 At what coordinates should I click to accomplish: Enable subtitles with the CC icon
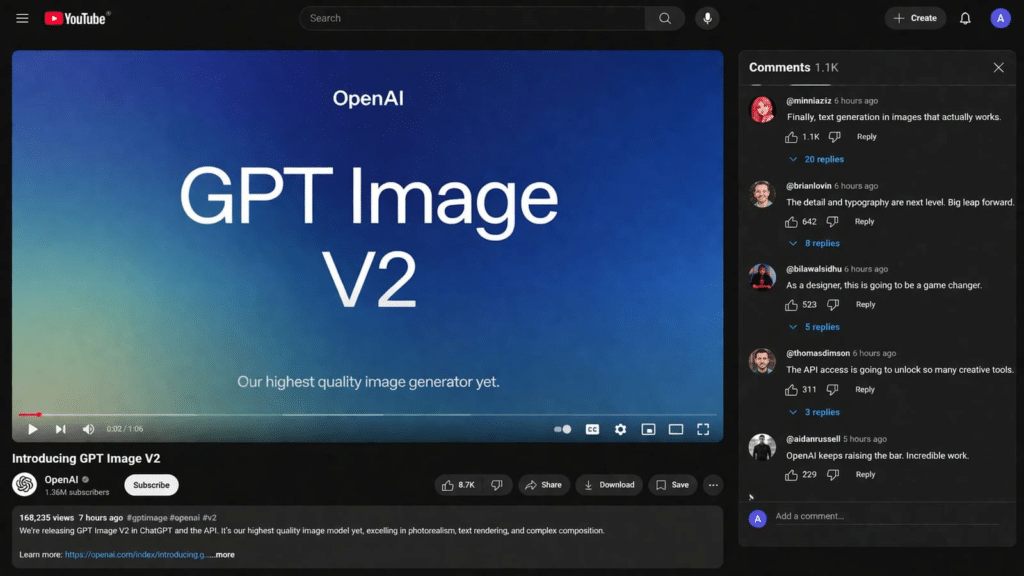[592, 428]
